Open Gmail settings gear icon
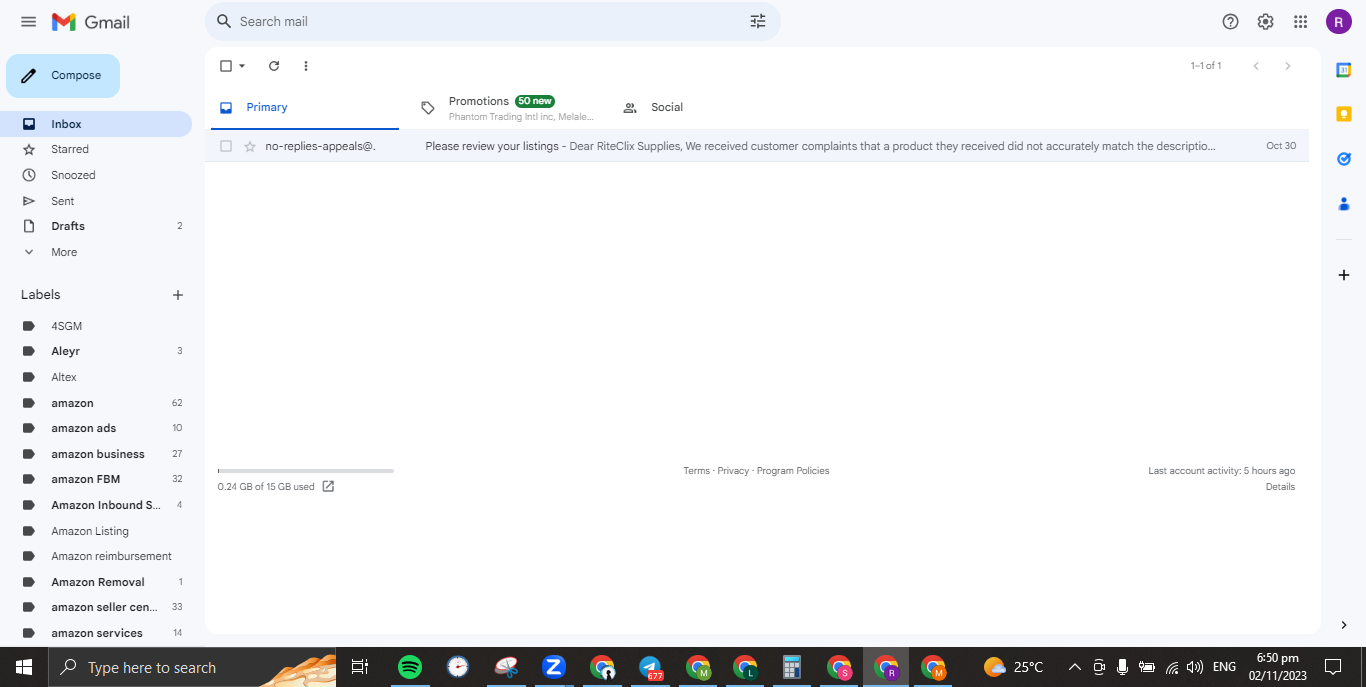The width and height of the screenshot is (1366, 687). (1265, 21)
